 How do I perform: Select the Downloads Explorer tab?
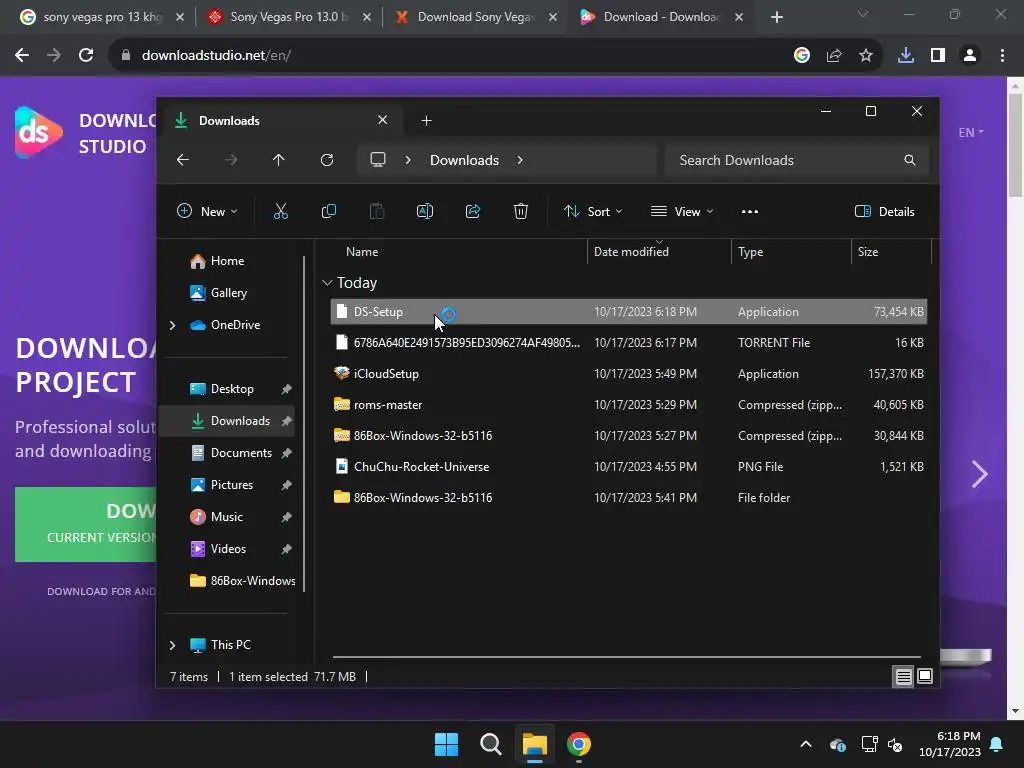281,121
